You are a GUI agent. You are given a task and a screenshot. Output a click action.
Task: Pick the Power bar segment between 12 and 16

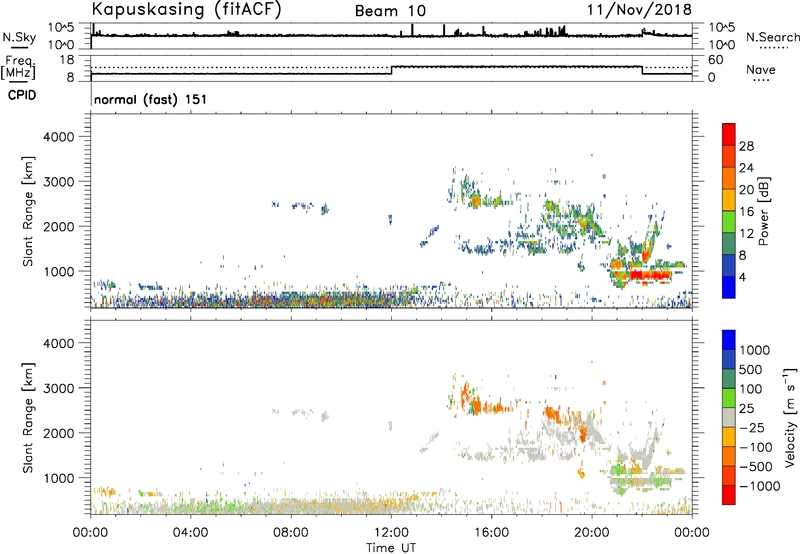tap(729, 222)
